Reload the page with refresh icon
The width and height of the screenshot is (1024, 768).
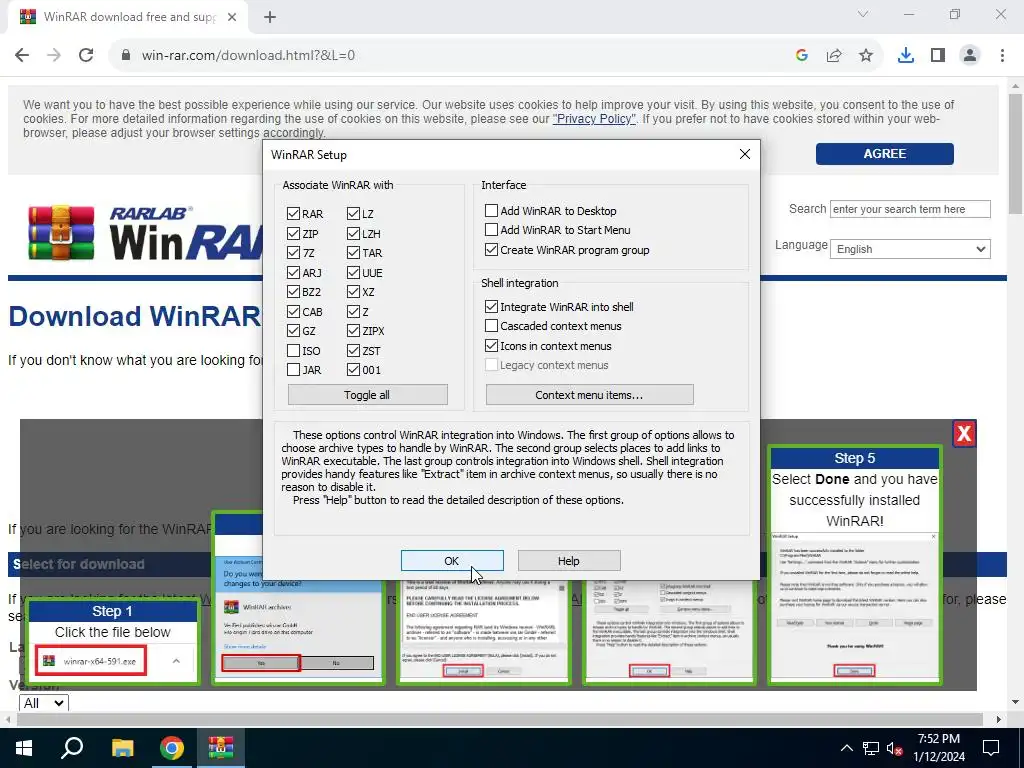(x=86, y=55)
